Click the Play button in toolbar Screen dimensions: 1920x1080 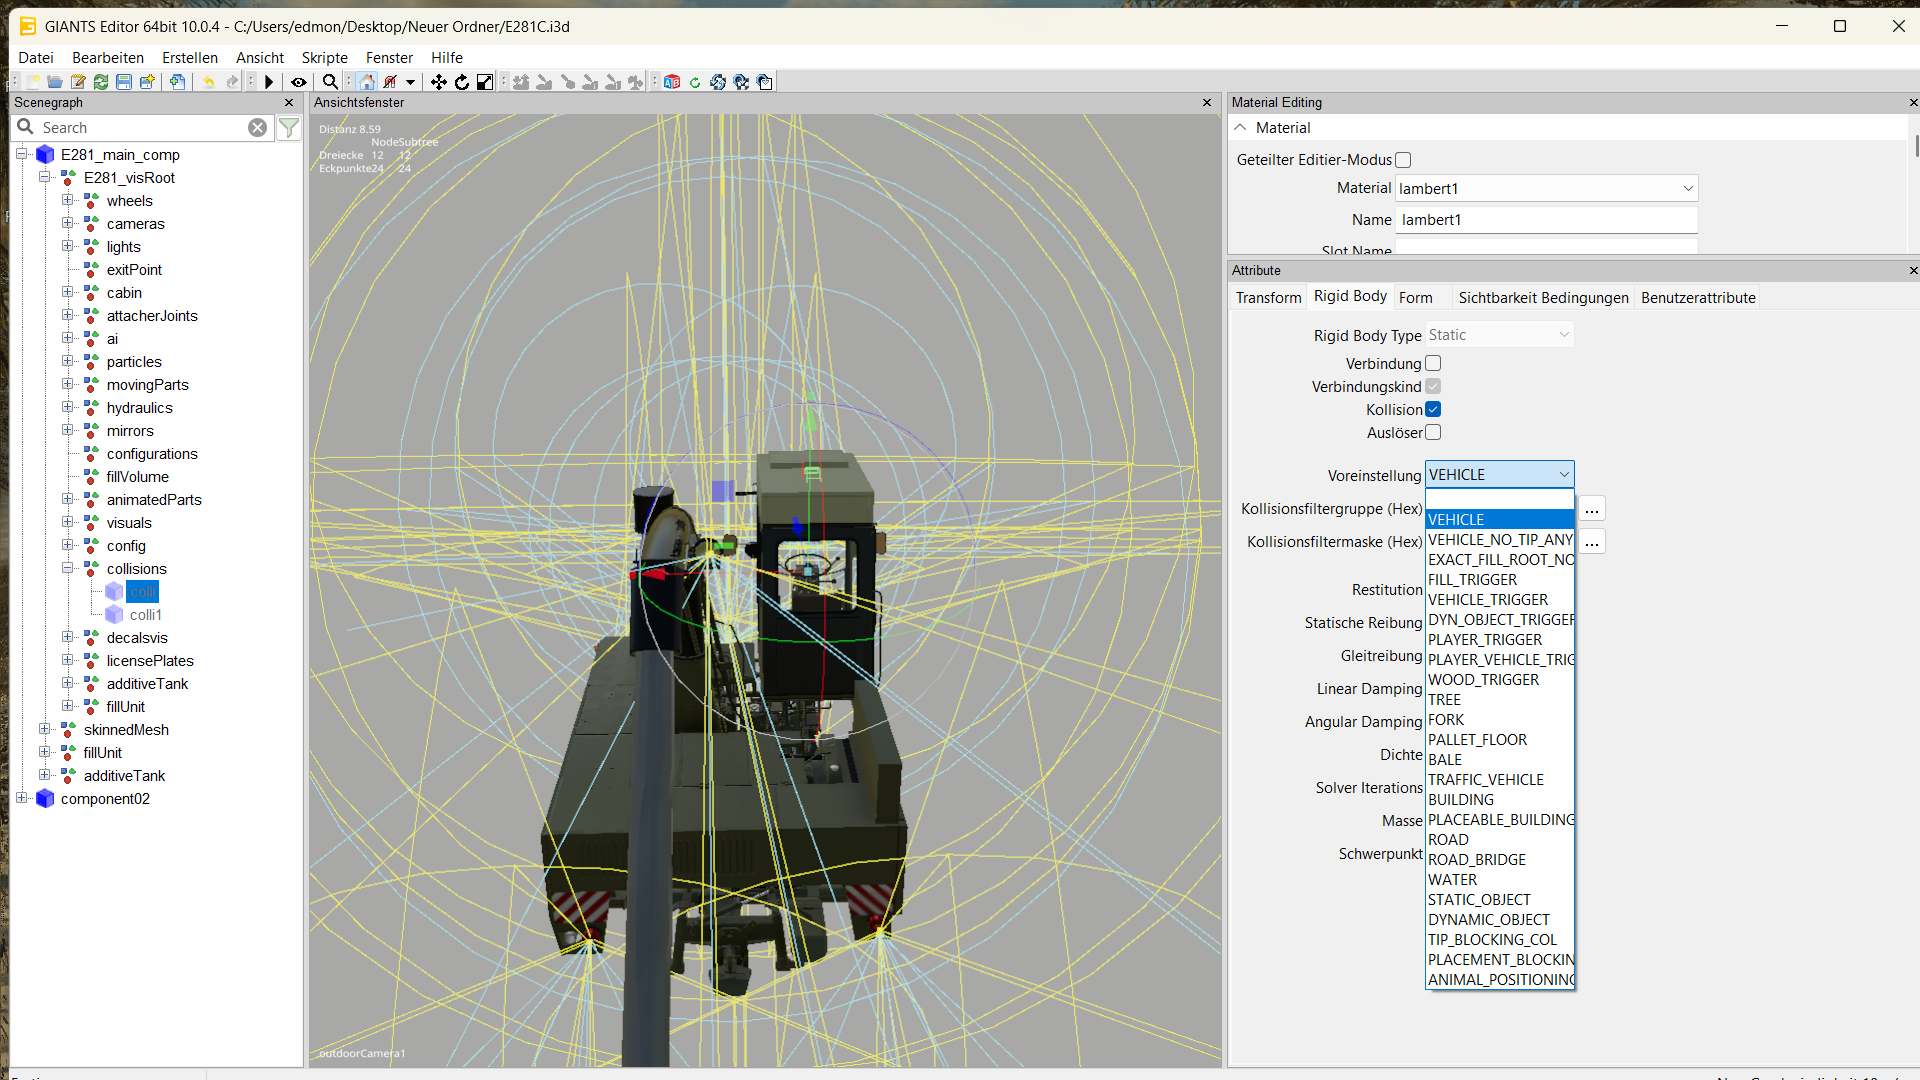point(268,82)
